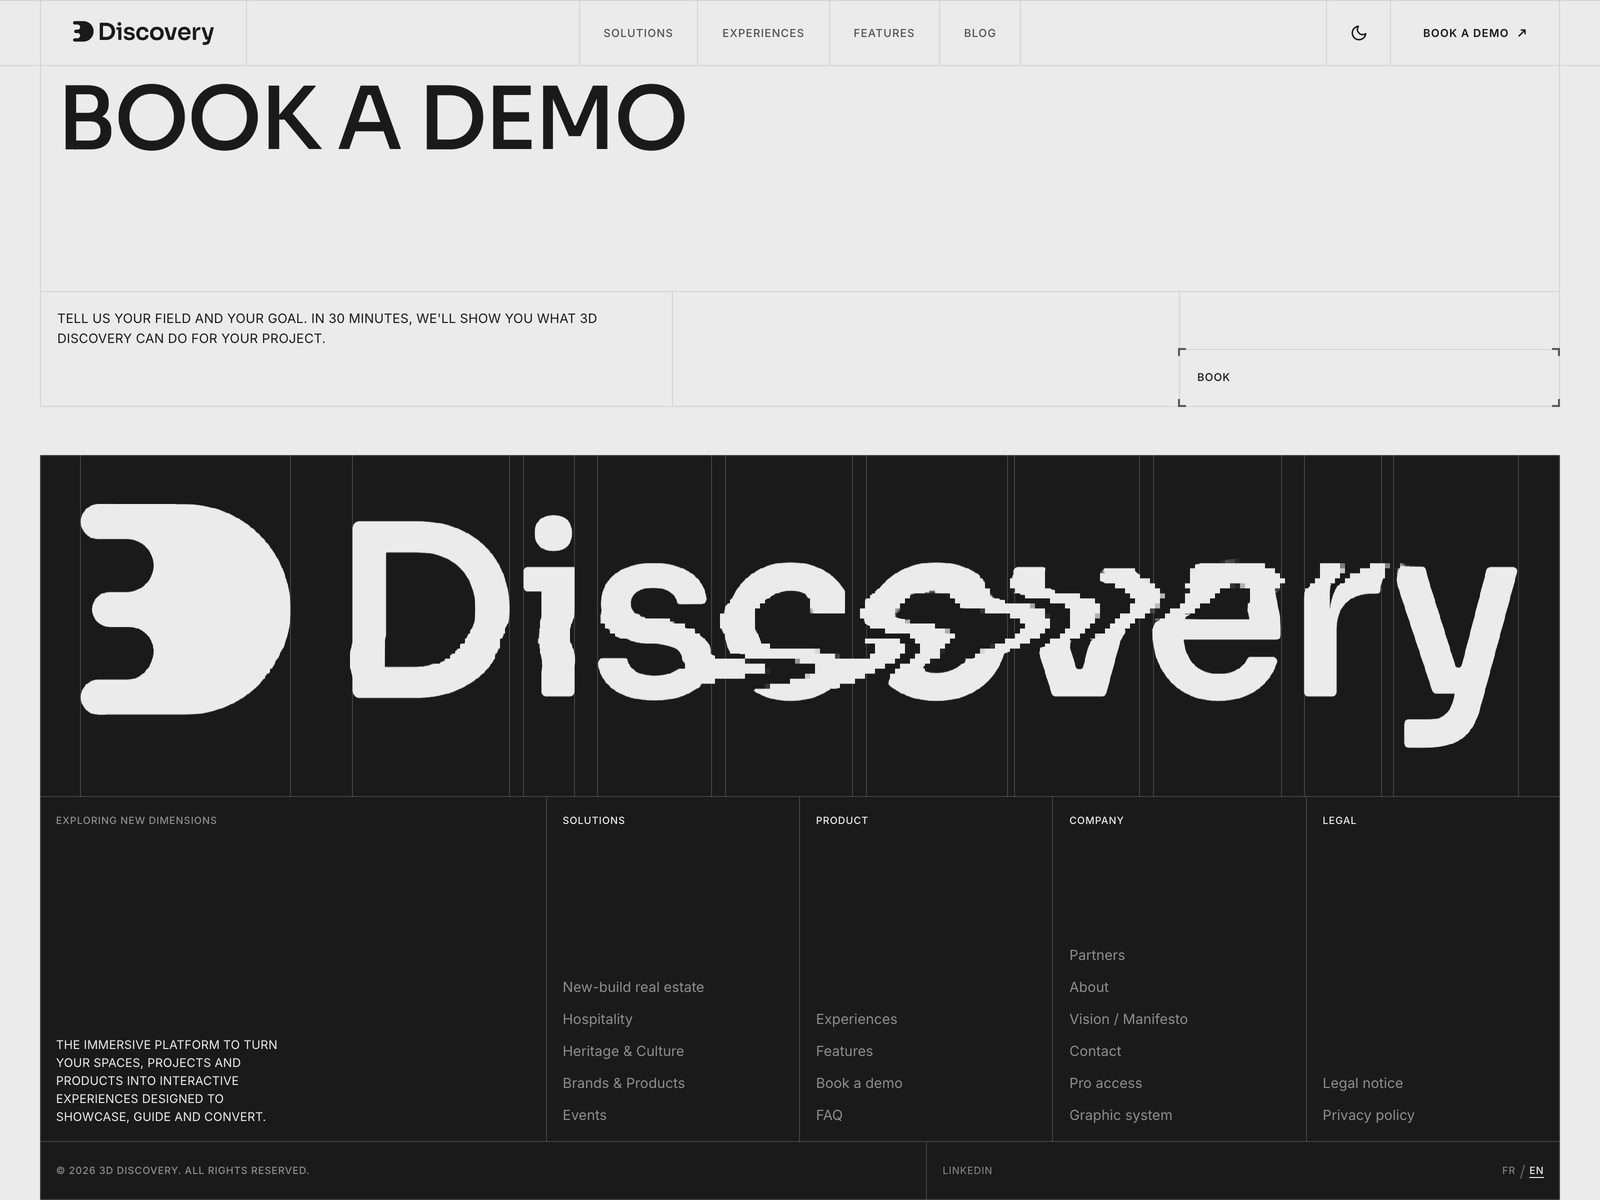Viewport: 1600px width, 1200px height.
Task: Open the Blog from the navbar
Action: click(x=980, y=33)
